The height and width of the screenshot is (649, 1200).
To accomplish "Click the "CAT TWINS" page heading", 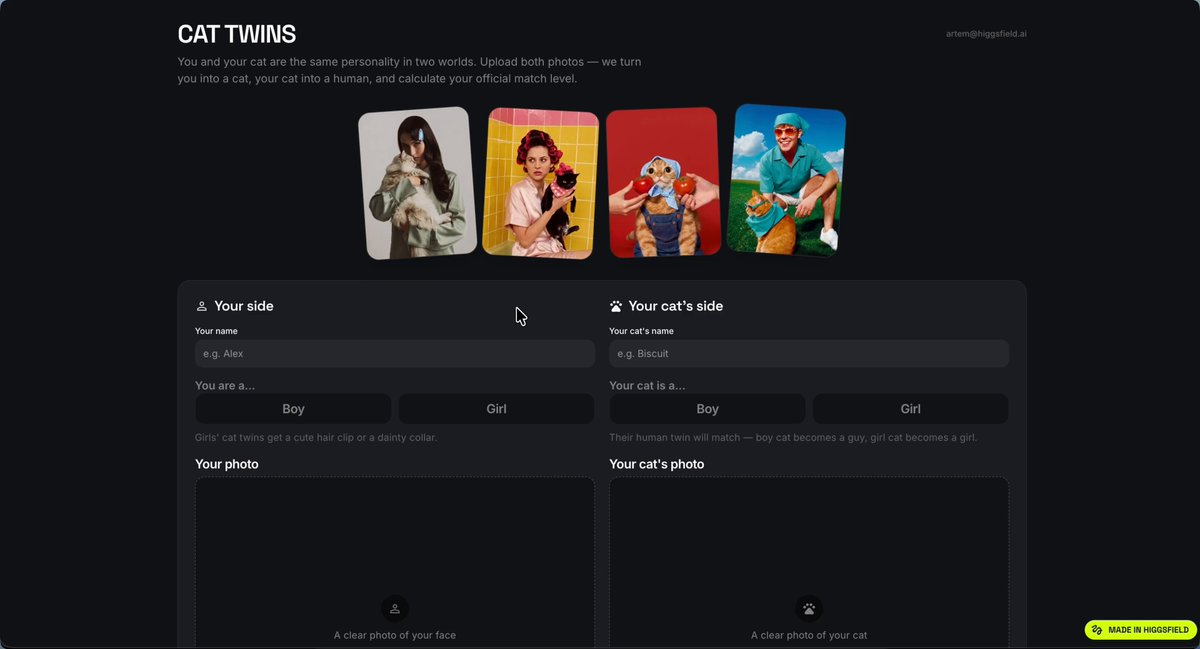I will pyautogui.click(x=237, y=35).
